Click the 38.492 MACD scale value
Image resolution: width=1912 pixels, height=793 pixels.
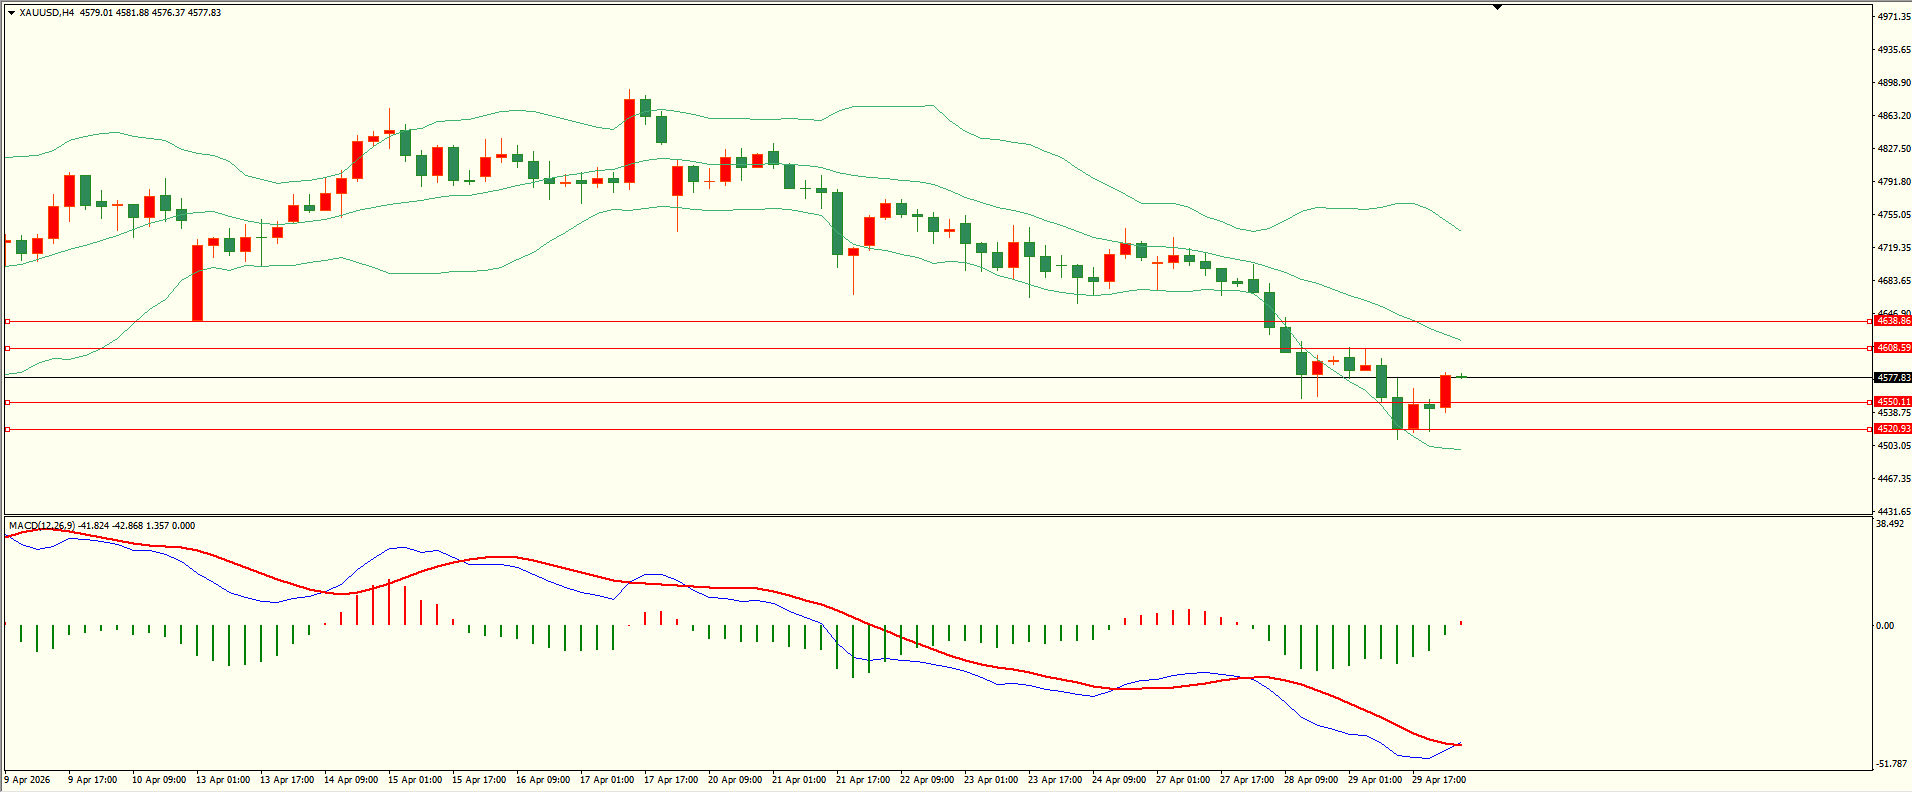[1890, 524]
